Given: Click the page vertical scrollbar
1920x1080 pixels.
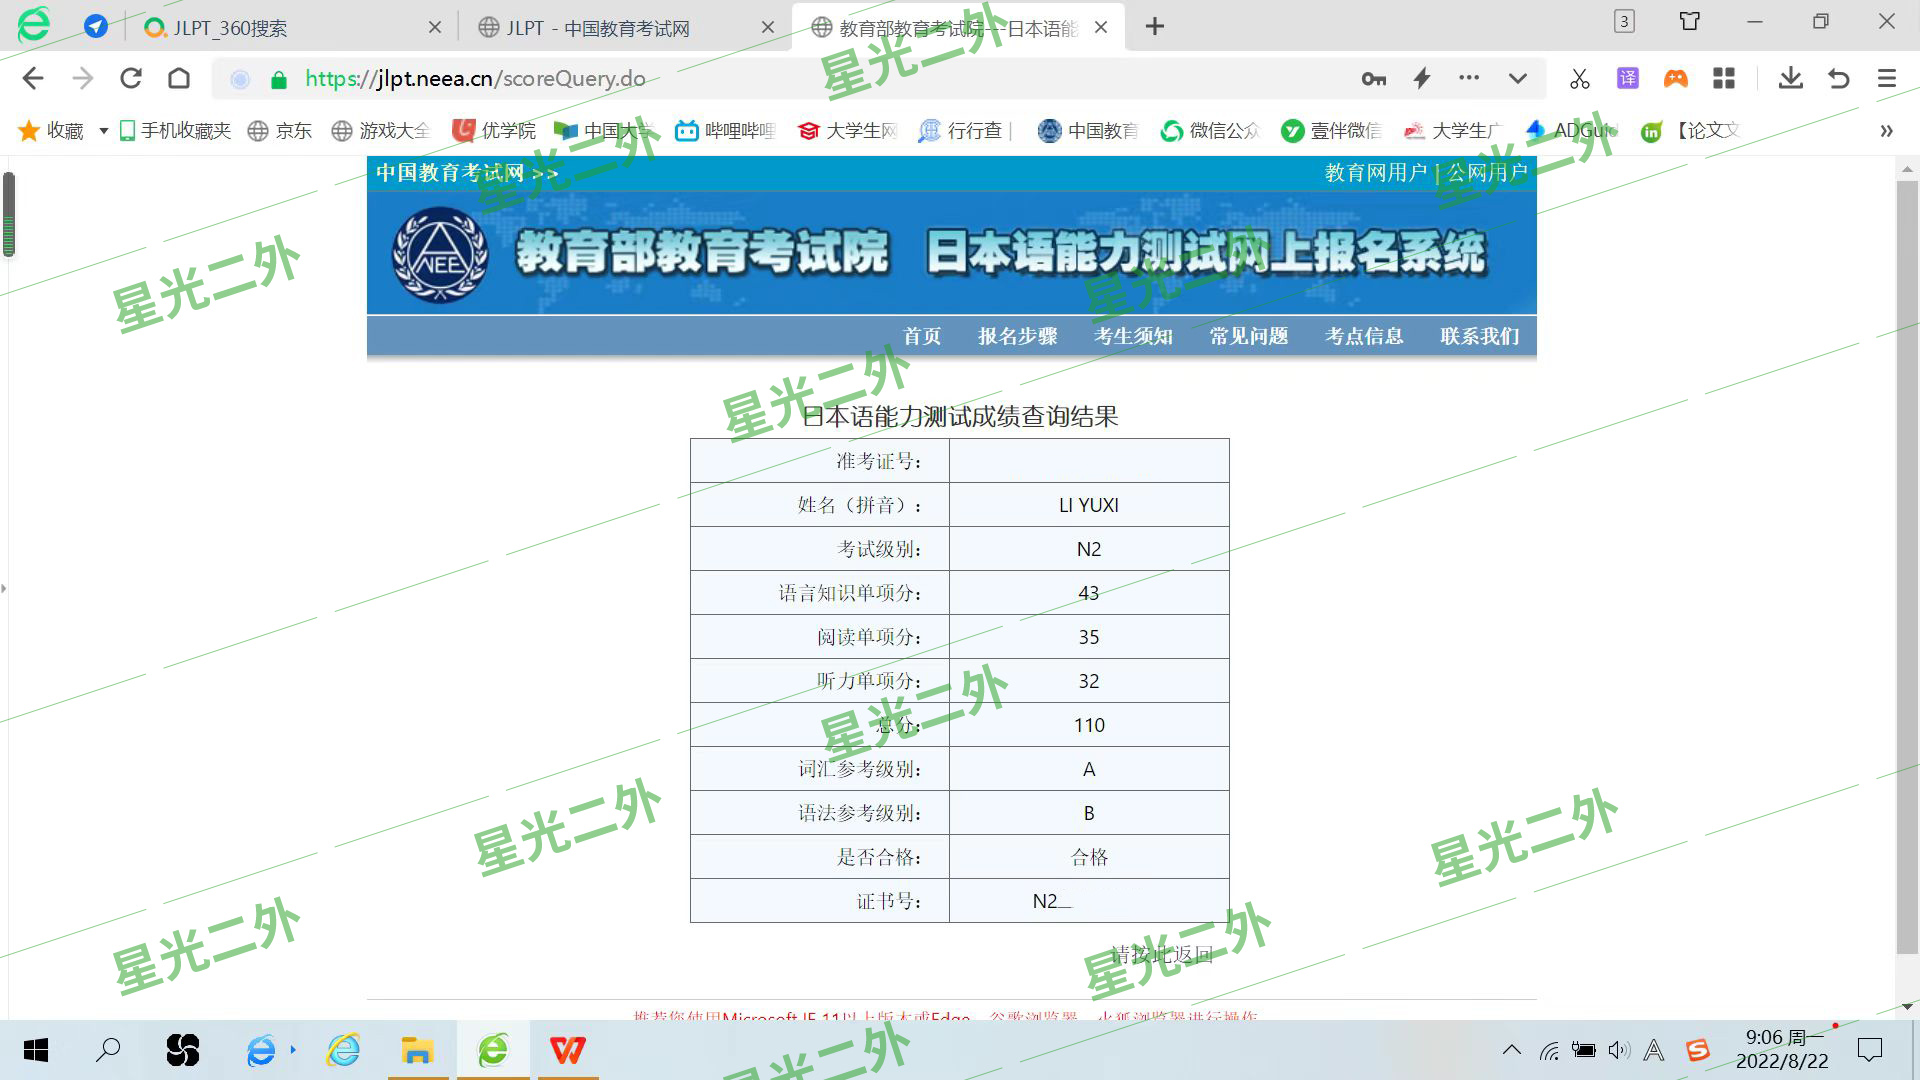Looking at the screenshot, I should pos(1907,567).
